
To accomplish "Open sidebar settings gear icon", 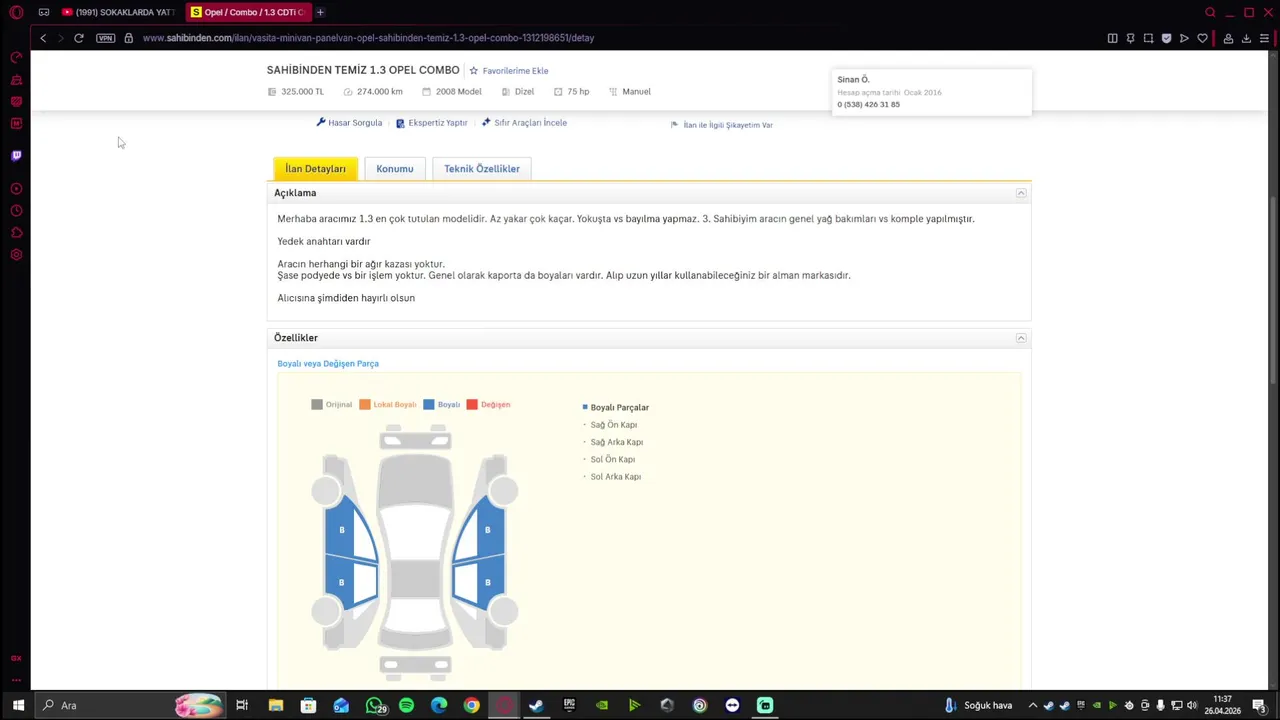I will [16, 254].
